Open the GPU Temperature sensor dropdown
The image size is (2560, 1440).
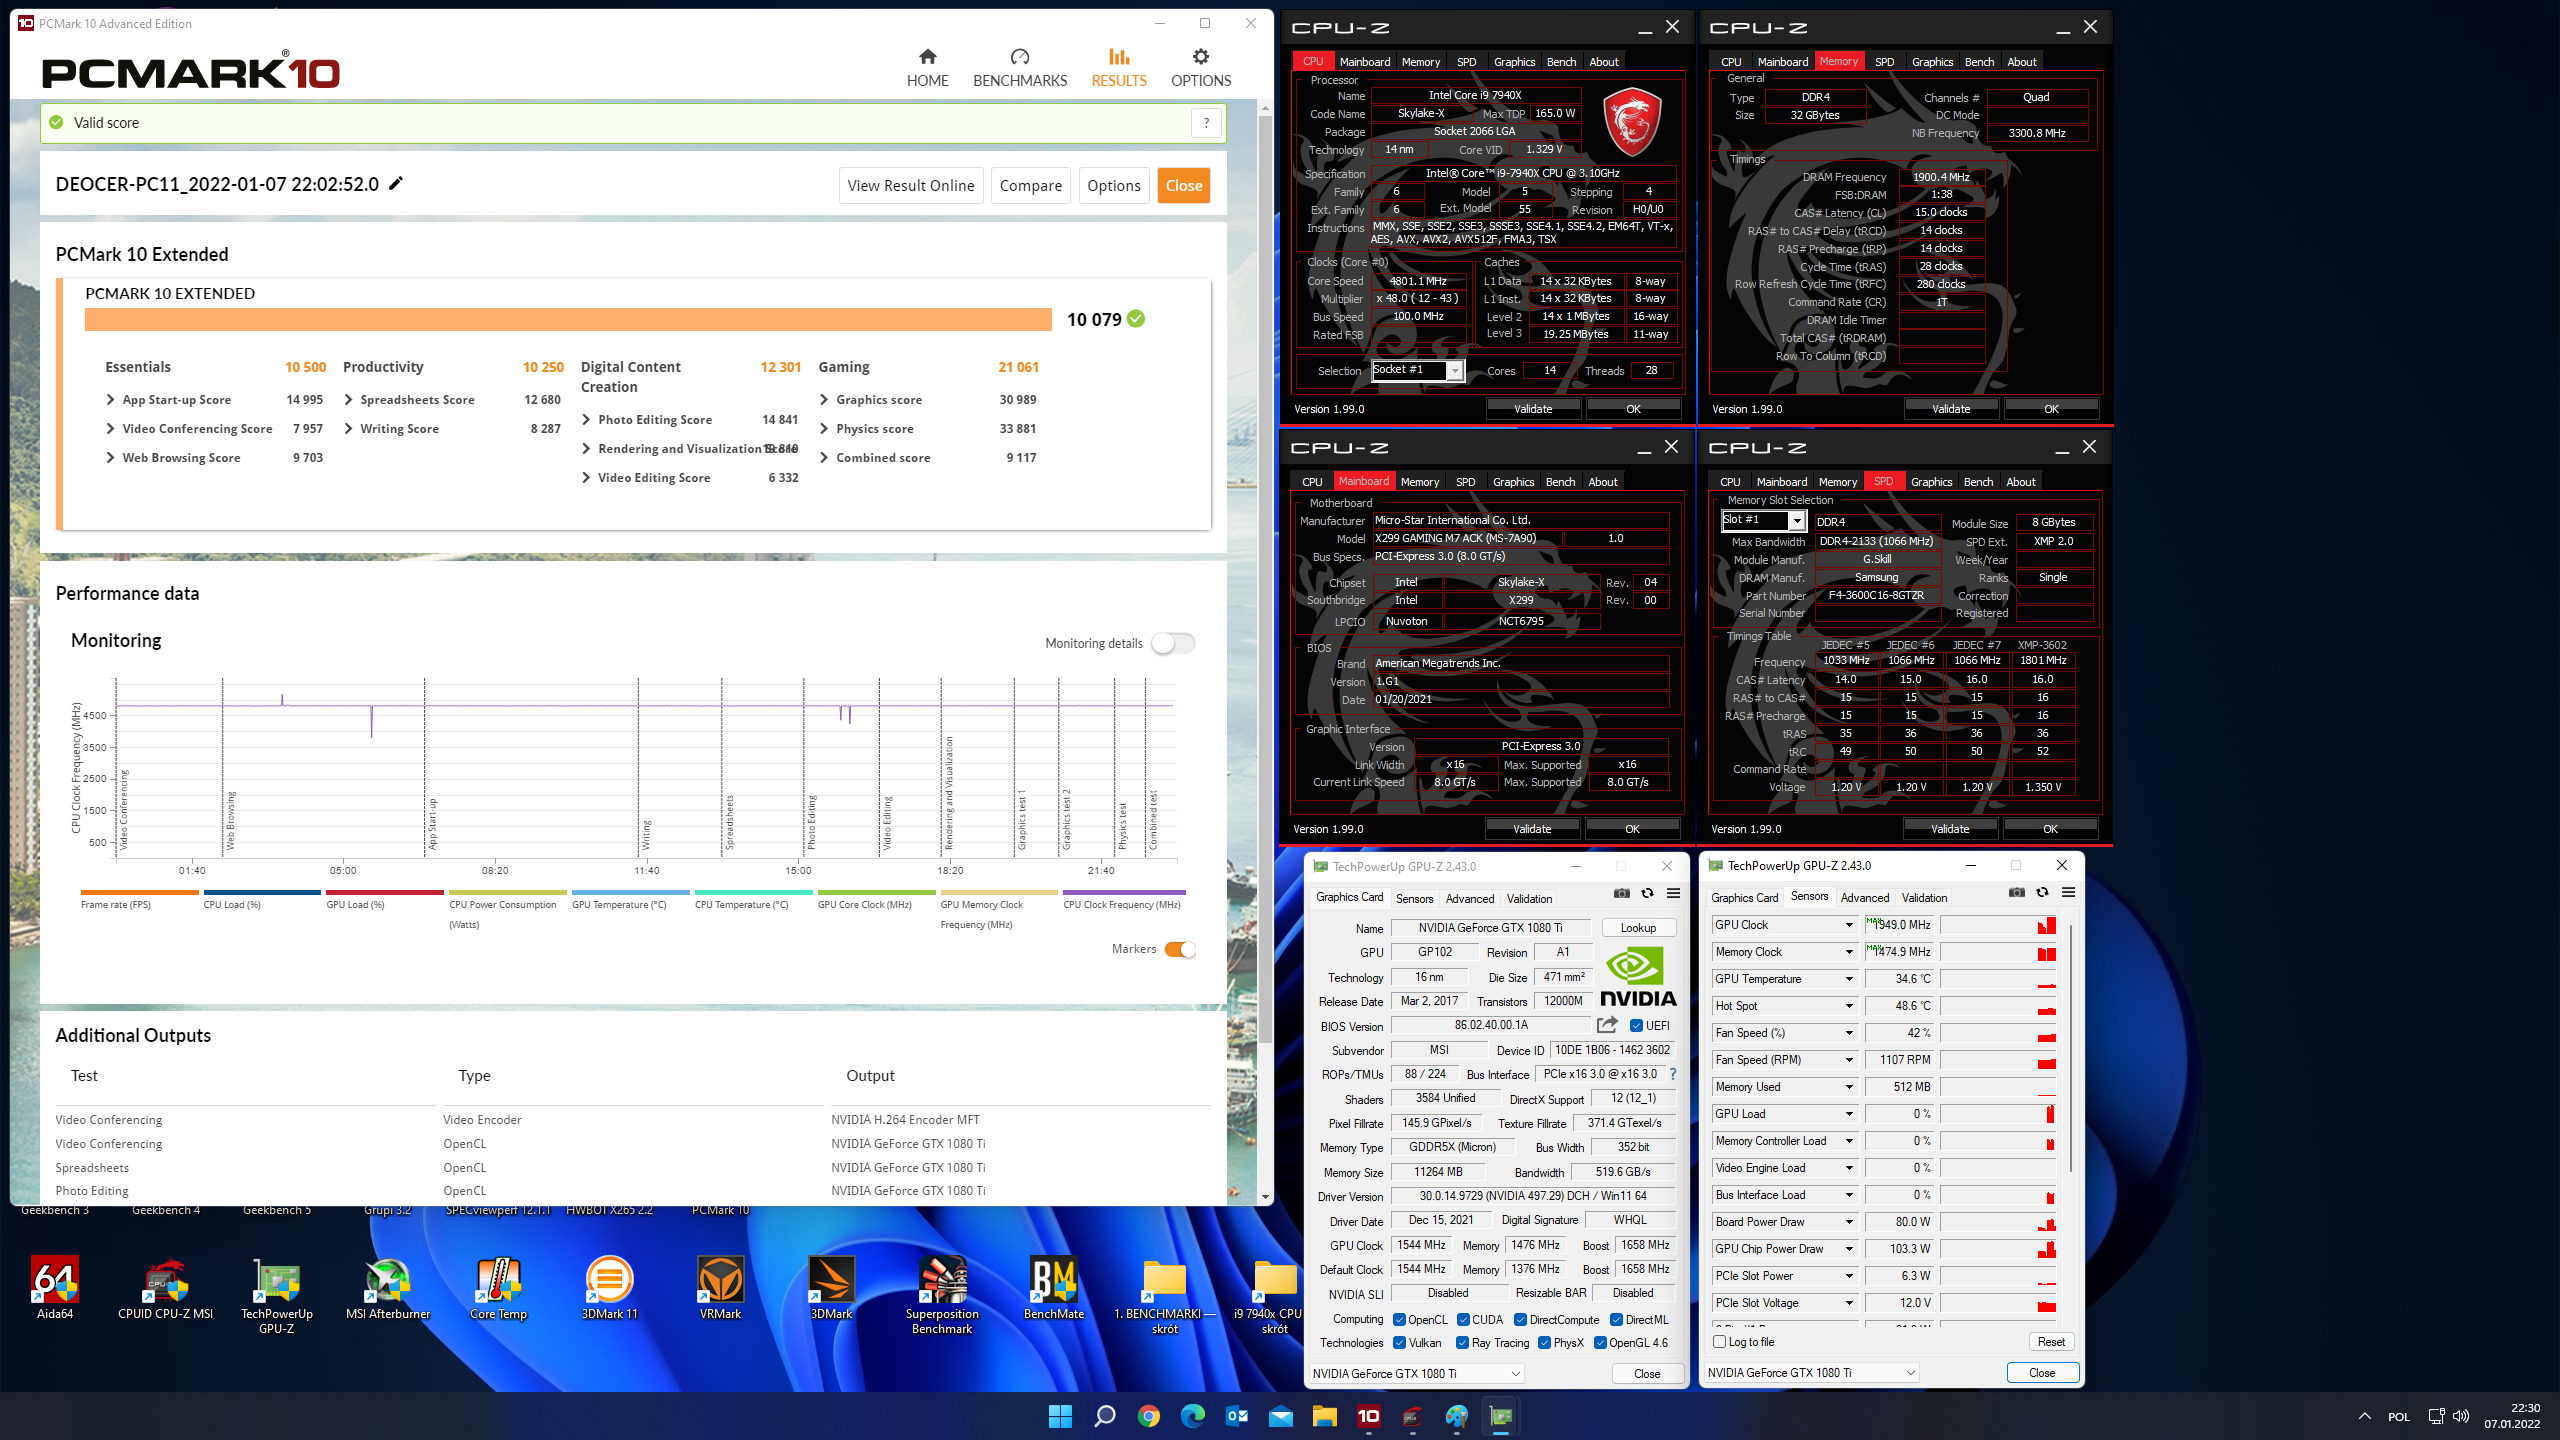(1848, 979)
